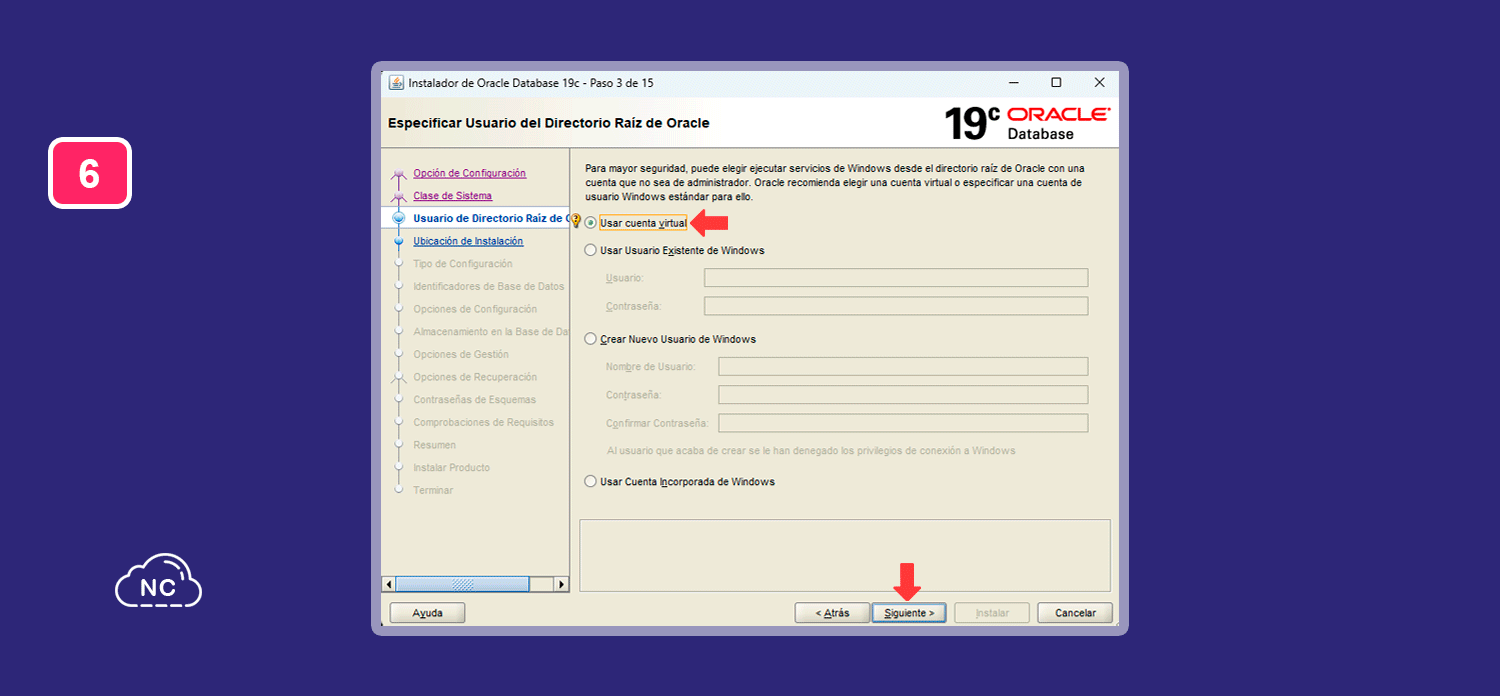Viewport: 1500px width, 696px height.
Task: Click the Almacenamiento en la Base step
Action: [490, 332]
